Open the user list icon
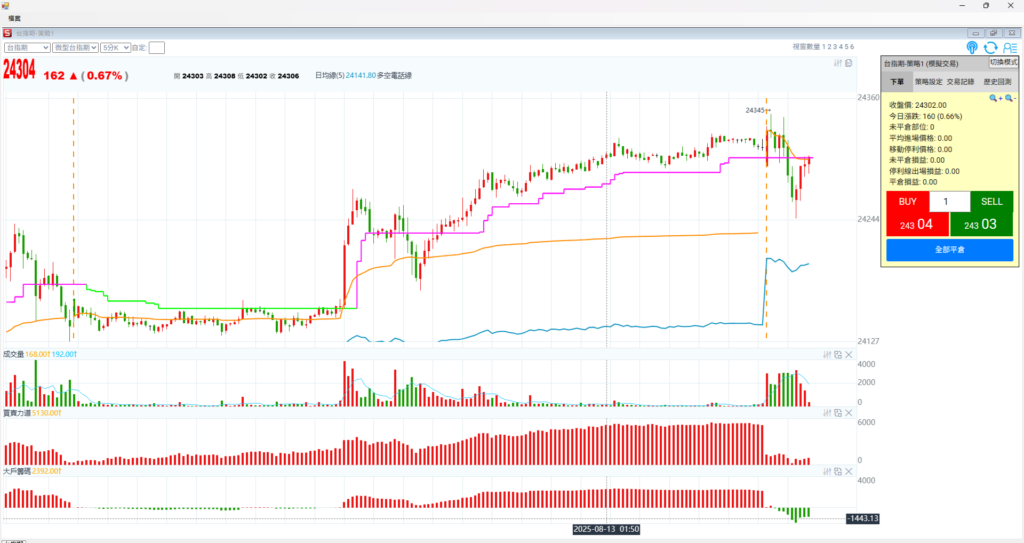This screenshot has width=1024, height=543. pyautogui.click(x=1008, y=47)
